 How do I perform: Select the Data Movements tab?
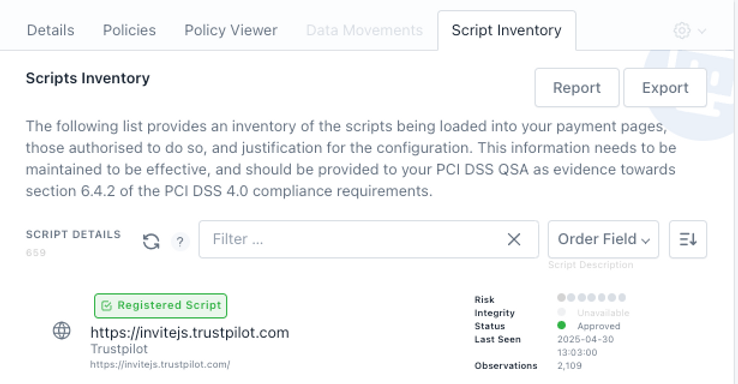(x=364, y=30)
